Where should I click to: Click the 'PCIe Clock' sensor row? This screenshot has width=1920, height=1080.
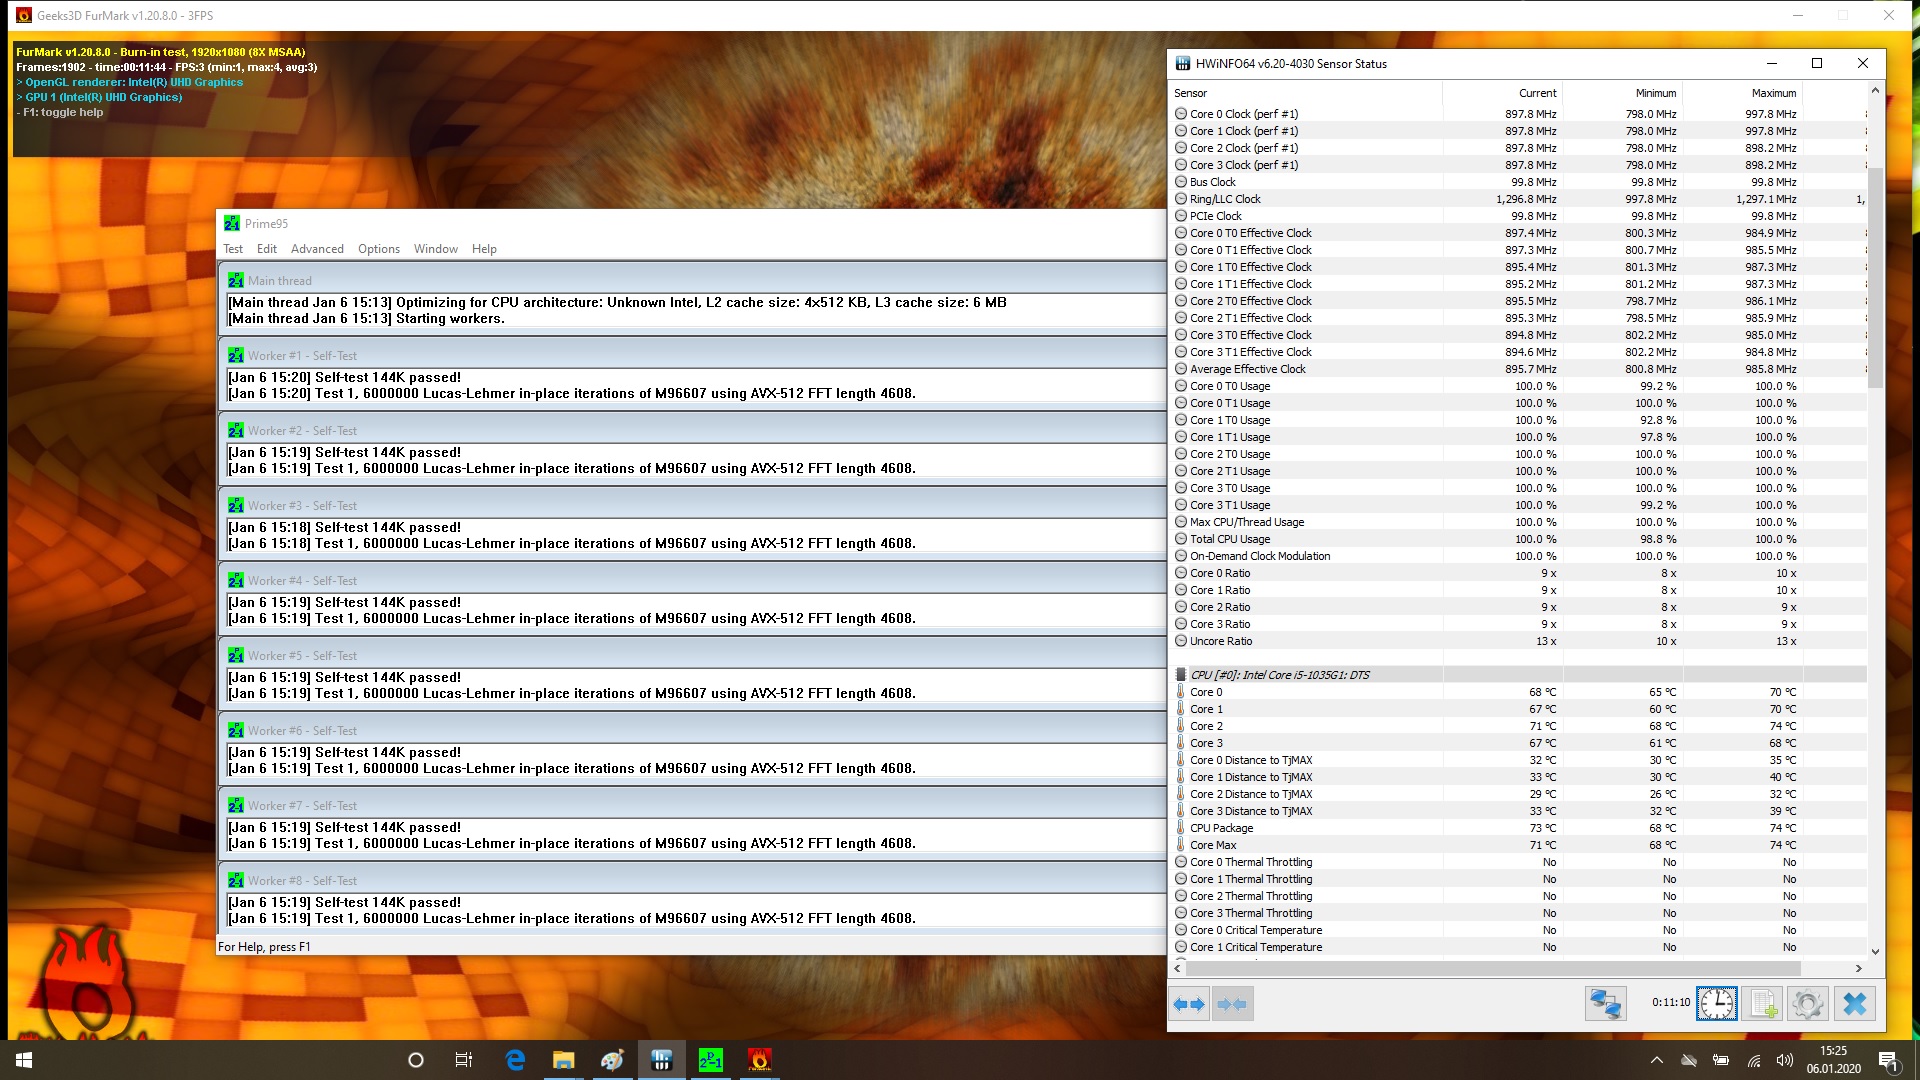(1518, 216)
